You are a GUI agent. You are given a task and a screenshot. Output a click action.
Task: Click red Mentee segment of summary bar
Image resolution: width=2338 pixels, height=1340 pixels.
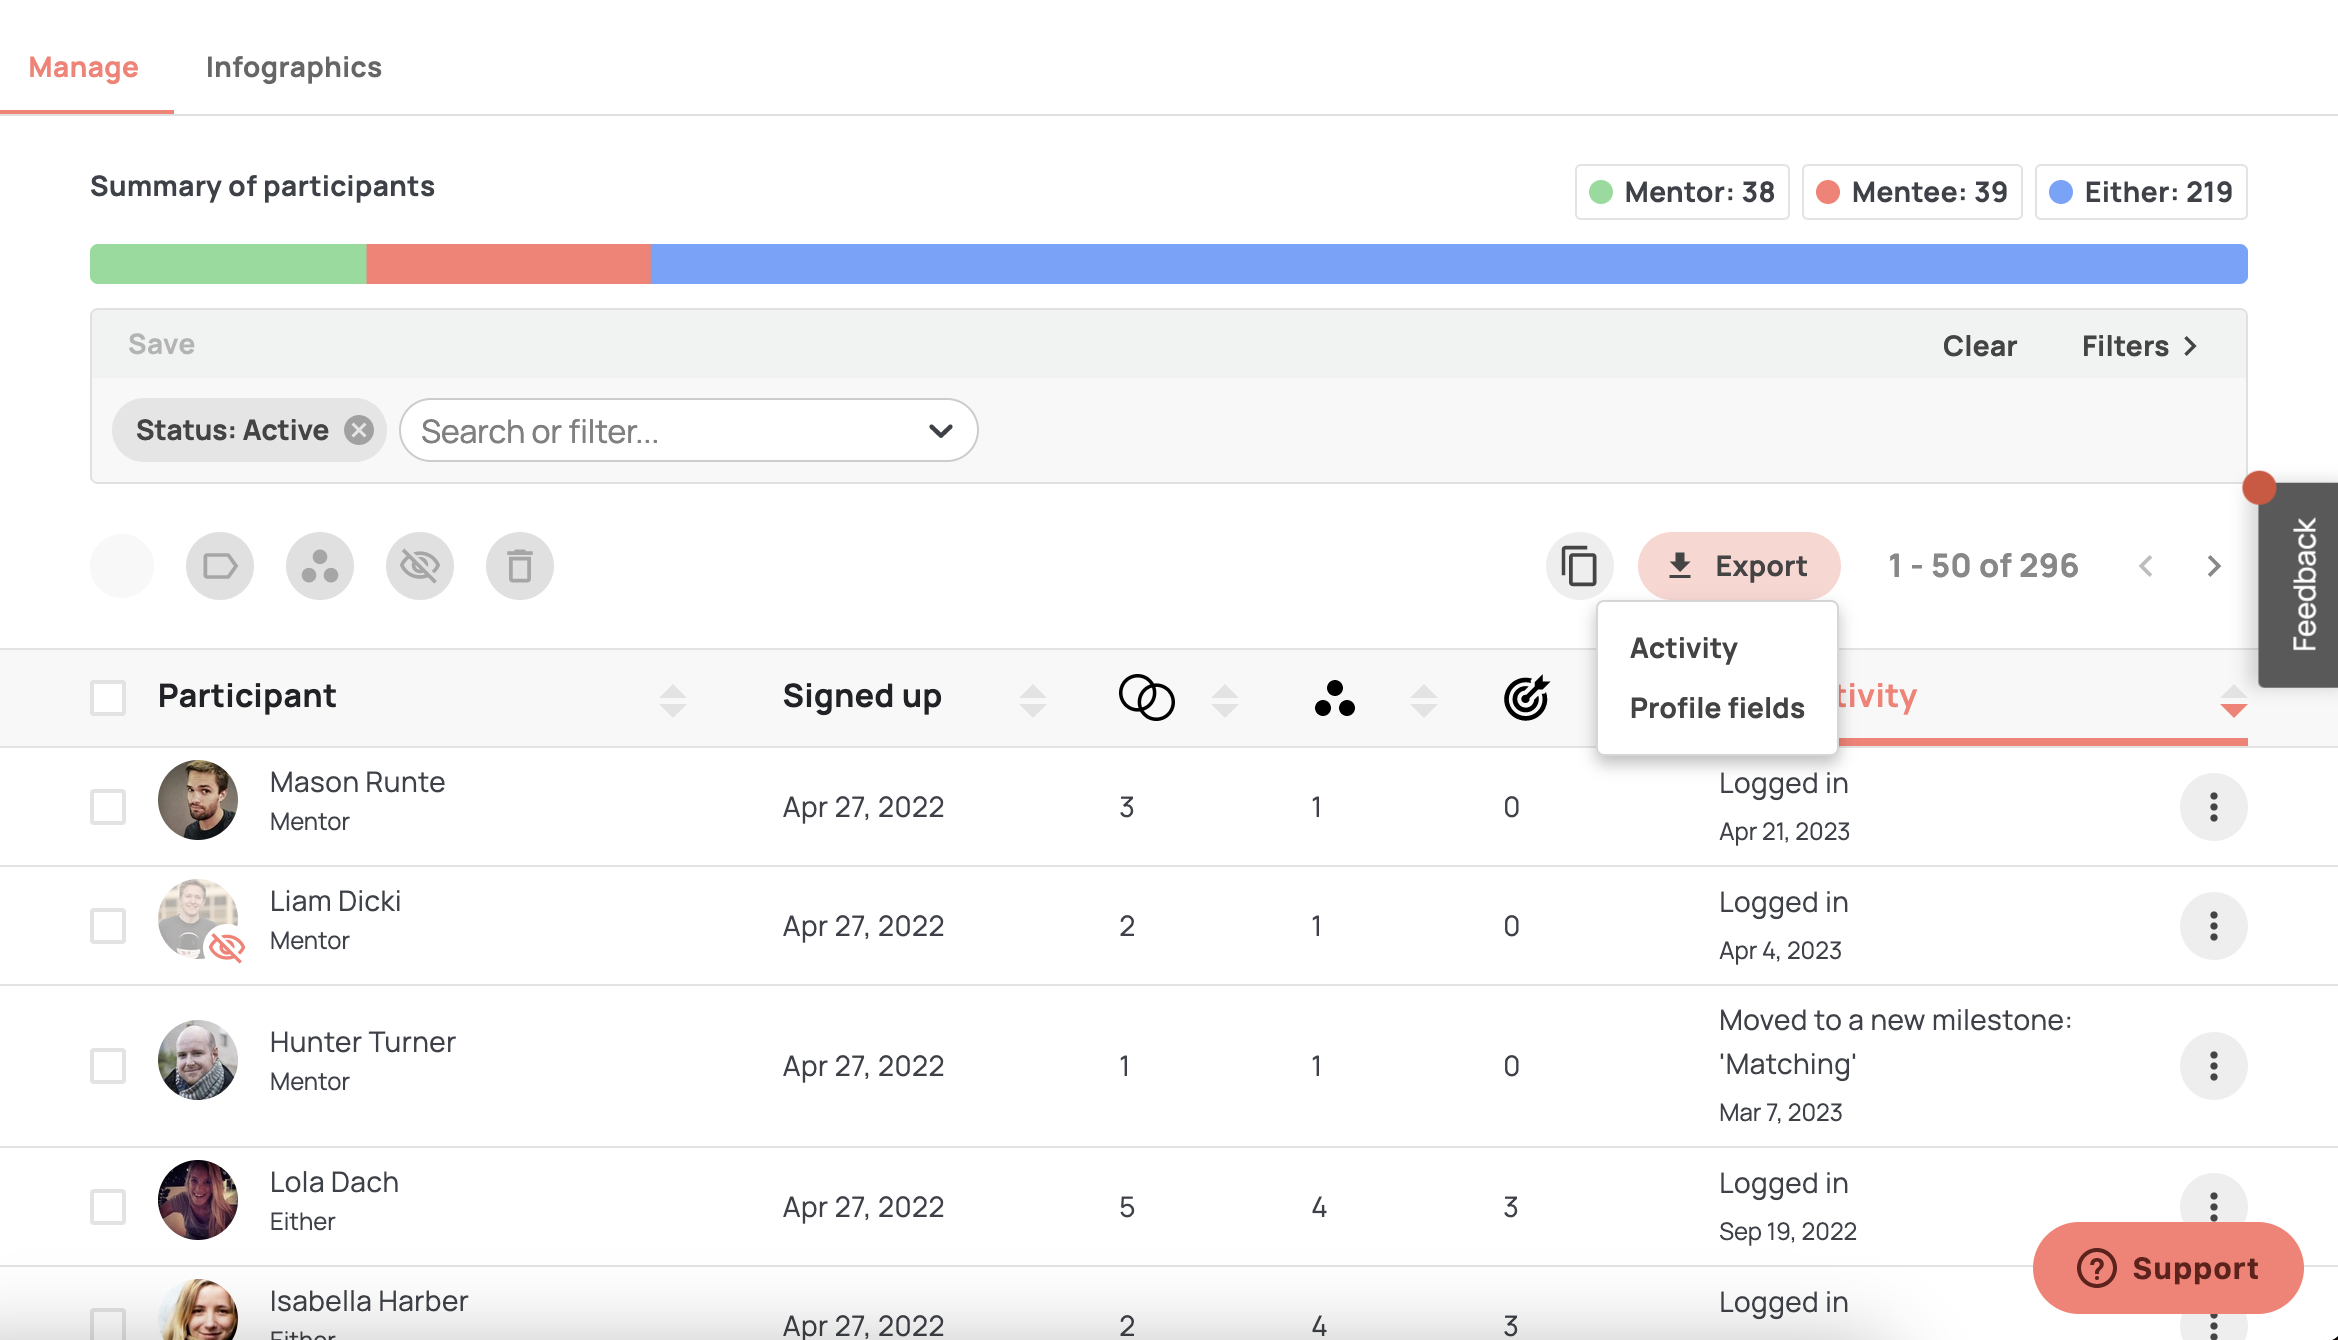(509, 264)
